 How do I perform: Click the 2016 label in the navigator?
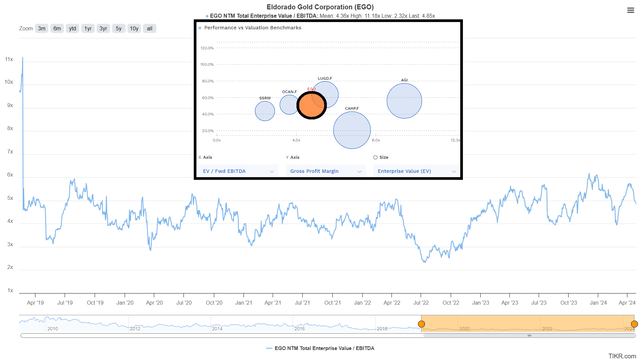(x=299, y=329)
